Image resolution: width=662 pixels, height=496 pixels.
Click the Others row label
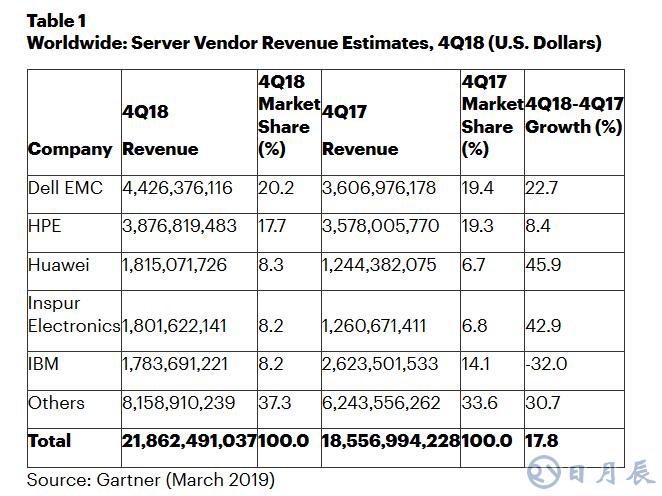(x=56, y=403)
